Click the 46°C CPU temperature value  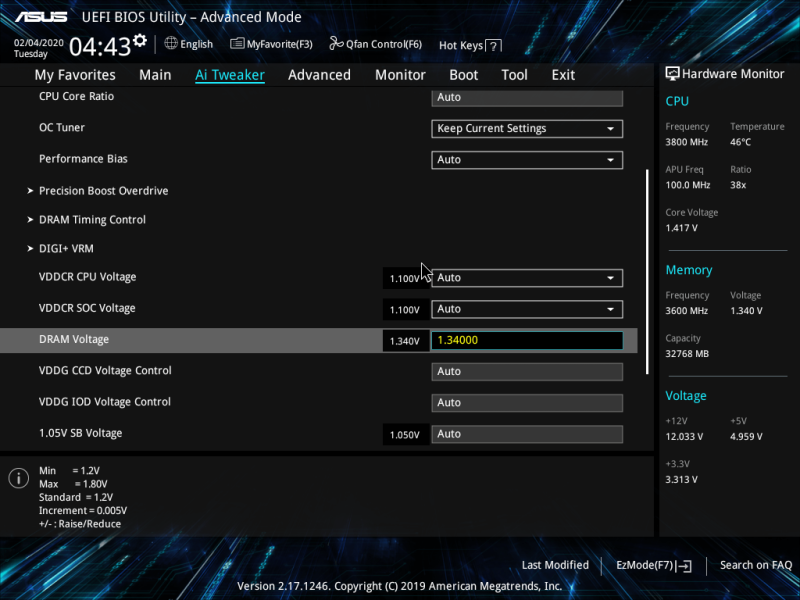pyautogui.click(x=740, y=142)
